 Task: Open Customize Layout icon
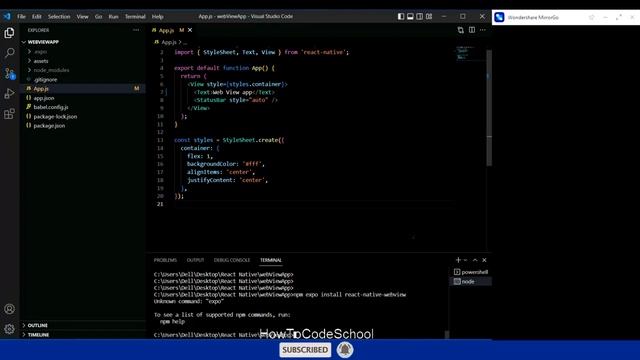(x=429, y=16)
